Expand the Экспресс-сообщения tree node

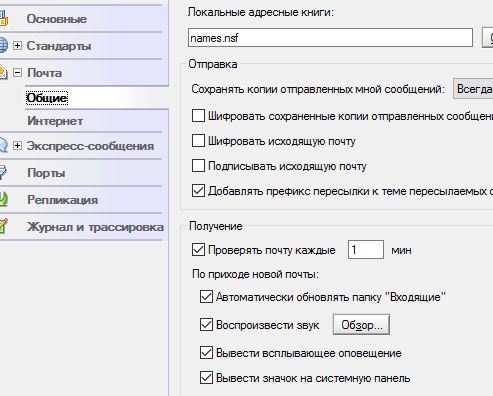17,145
